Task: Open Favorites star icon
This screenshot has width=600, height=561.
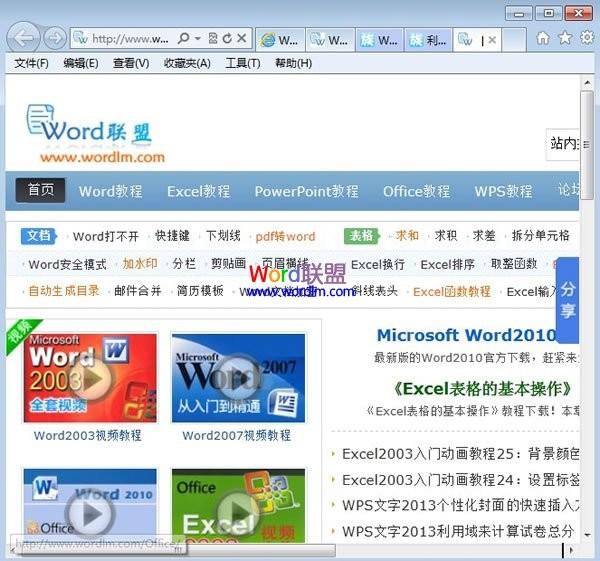Action: click(x=565, y=38)
